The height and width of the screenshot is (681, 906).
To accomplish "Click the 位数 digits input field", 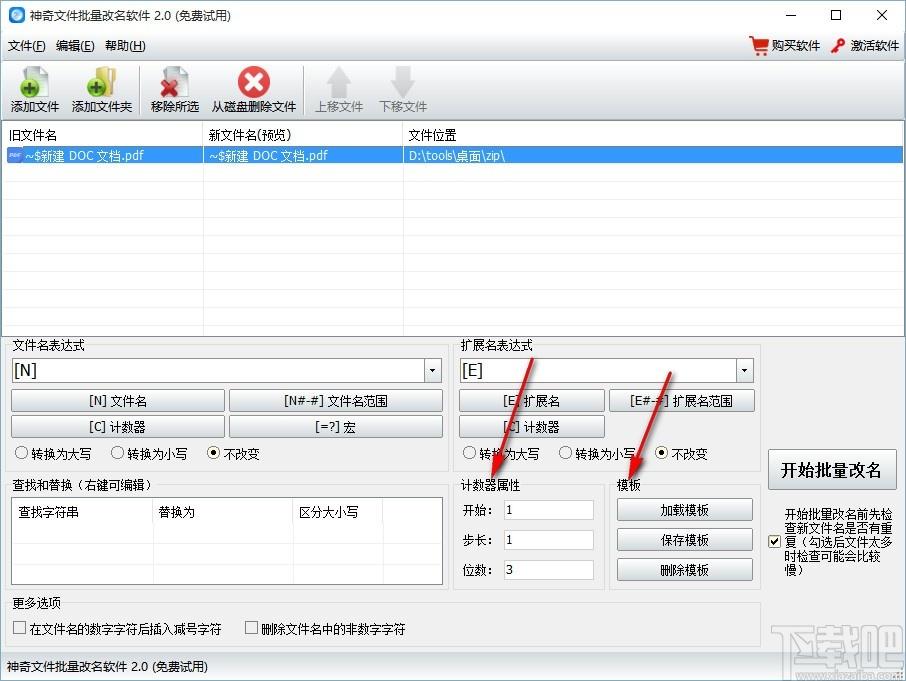I will (548, 570).
